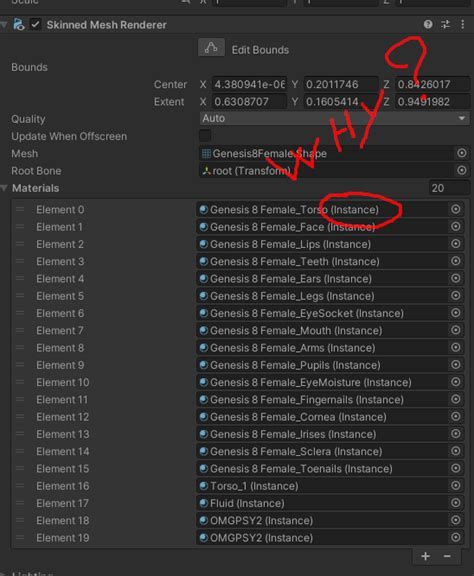This screenshot has height=576, width=474.
Task: Open Skinned Mesh Renderer help reference icon
Action: (428, 25)
